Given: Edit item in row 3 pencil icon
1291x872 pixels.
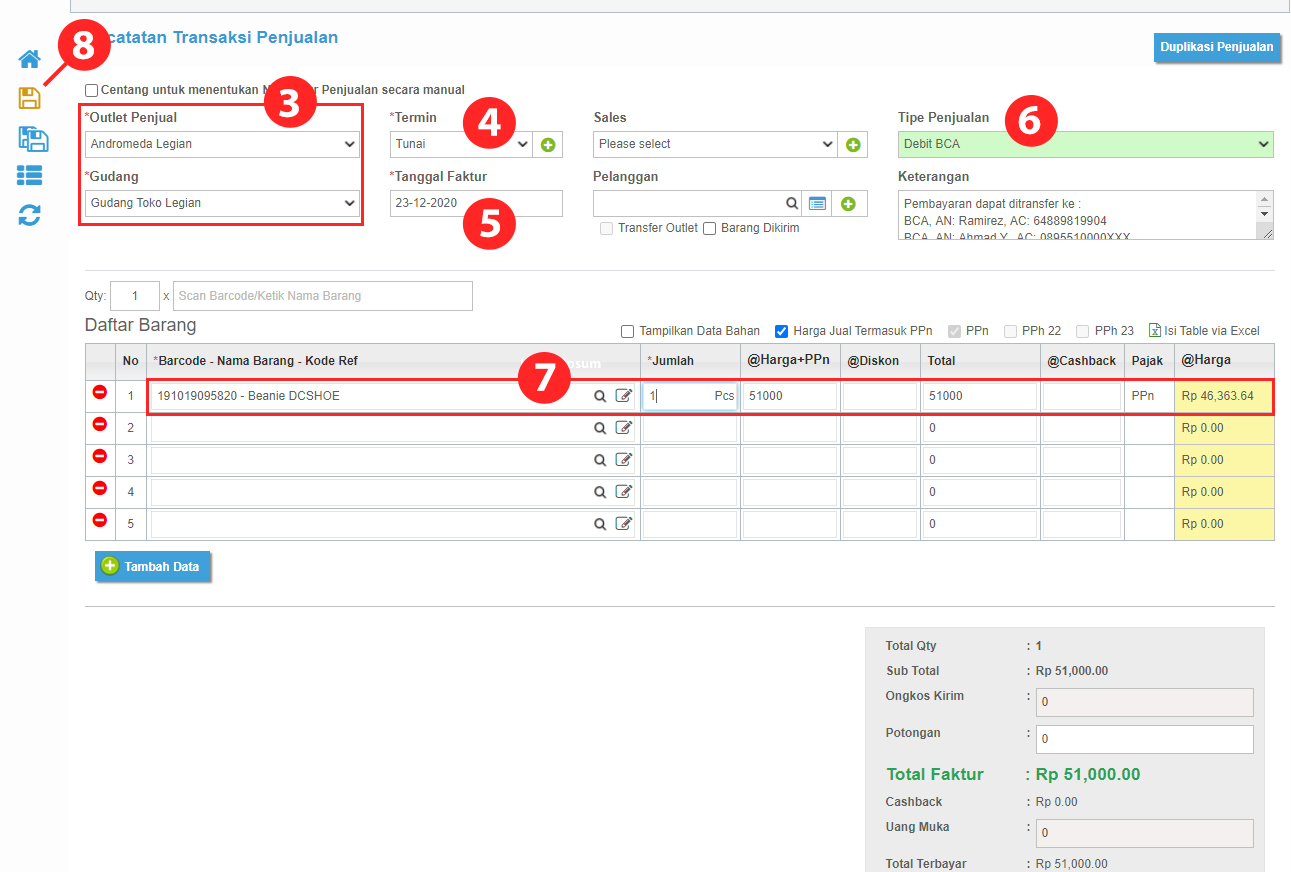Looking at the screenshot, I should 624,460.
